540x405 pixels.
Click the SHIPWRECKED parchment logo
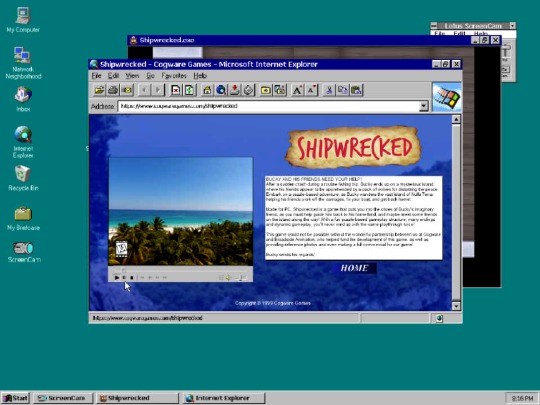(x=353, y=147)
